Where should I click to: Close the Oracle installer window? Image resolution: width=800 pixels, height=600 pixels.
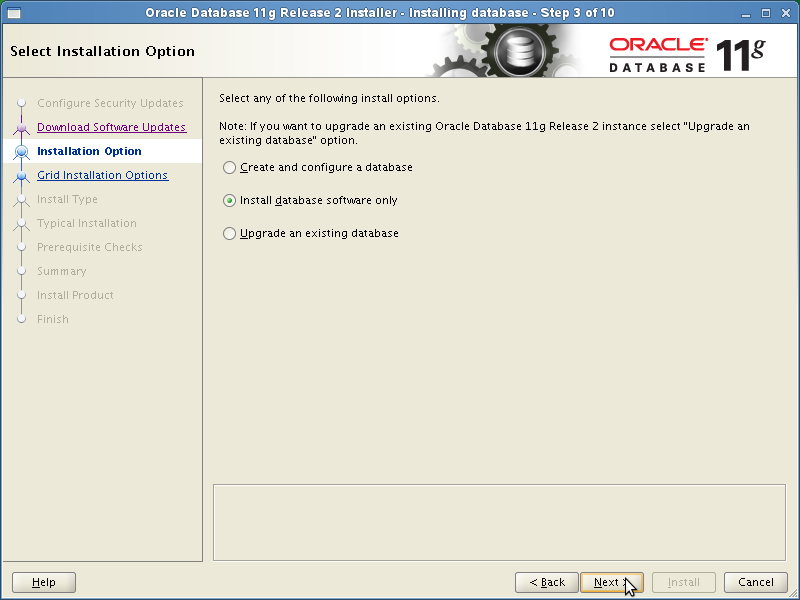pos(786,13)
